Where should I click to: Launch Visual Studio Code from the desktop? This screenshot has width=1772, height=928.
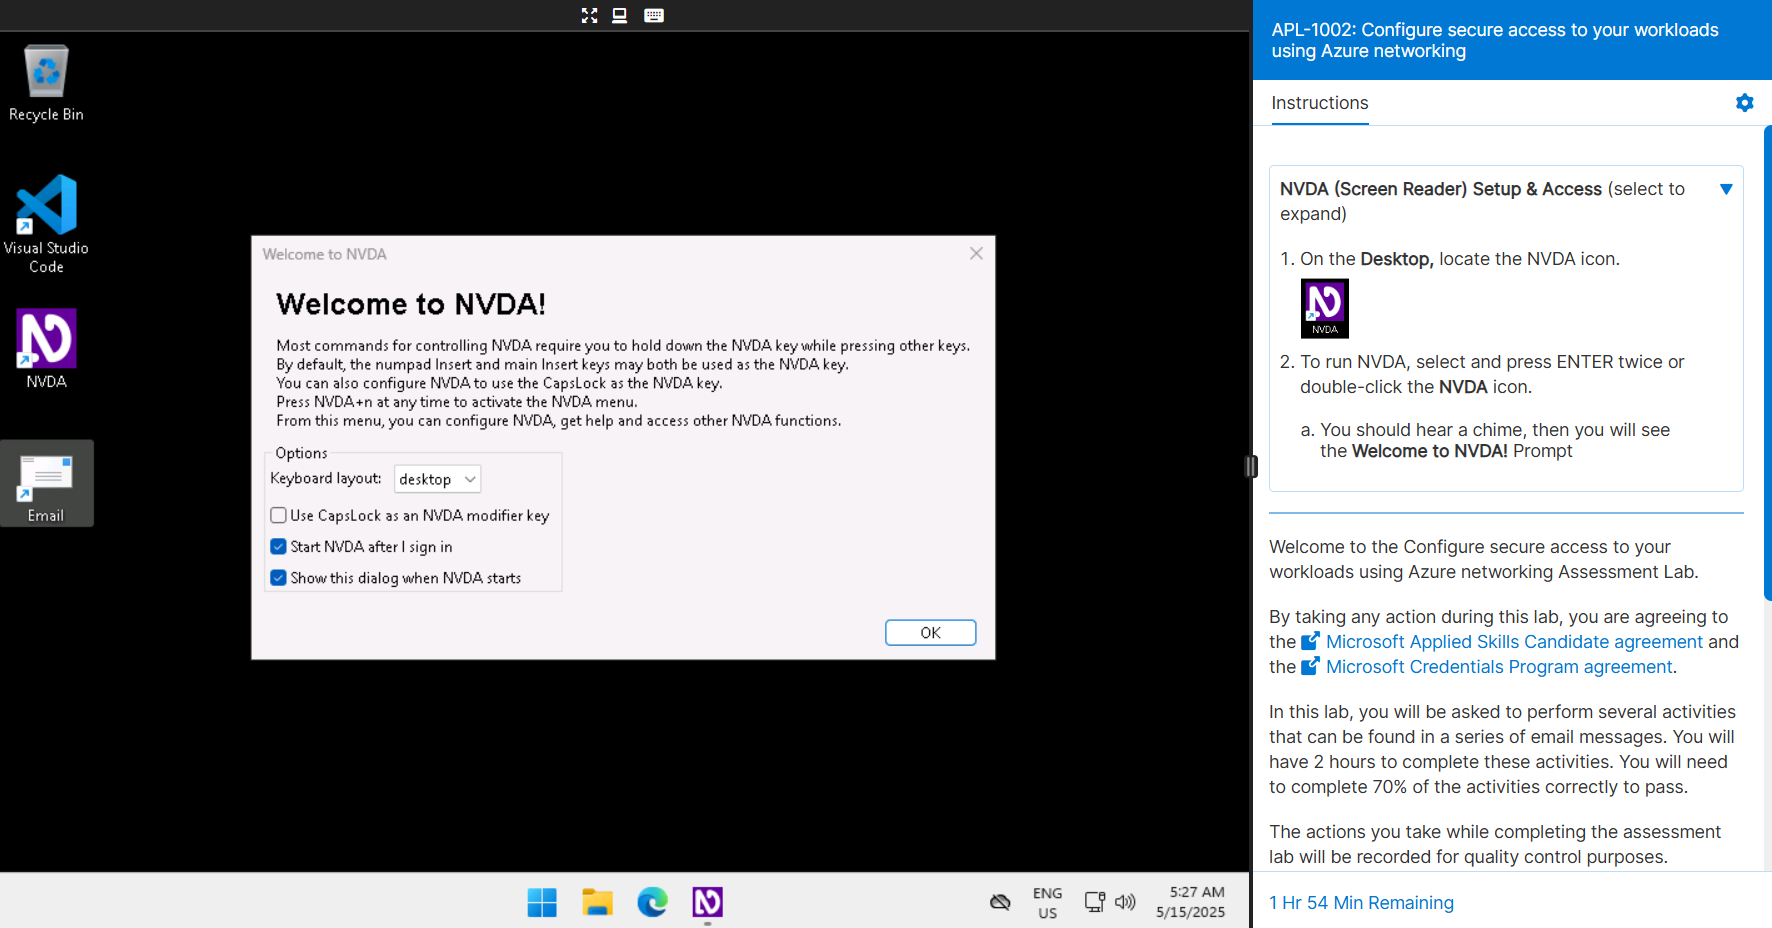pyautogui.click(x=46, y=213)
